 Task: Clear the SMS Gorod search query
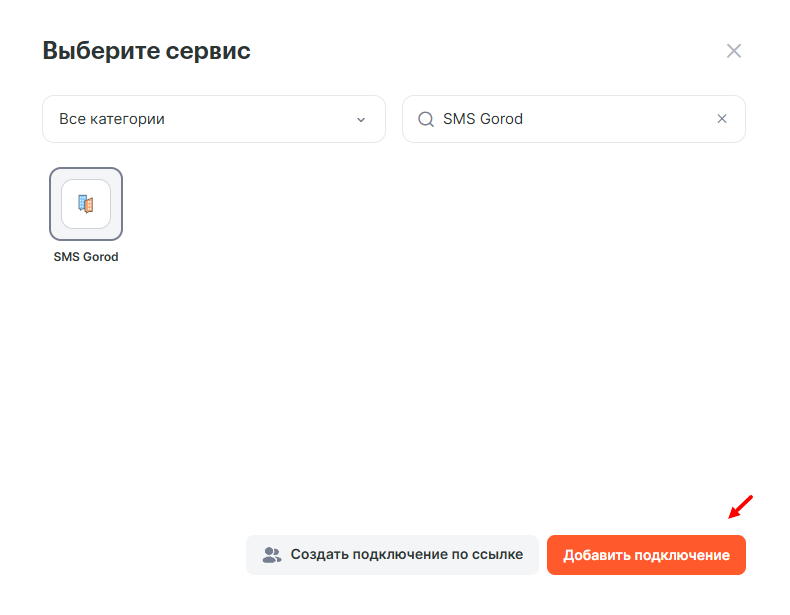pos(722,119)
